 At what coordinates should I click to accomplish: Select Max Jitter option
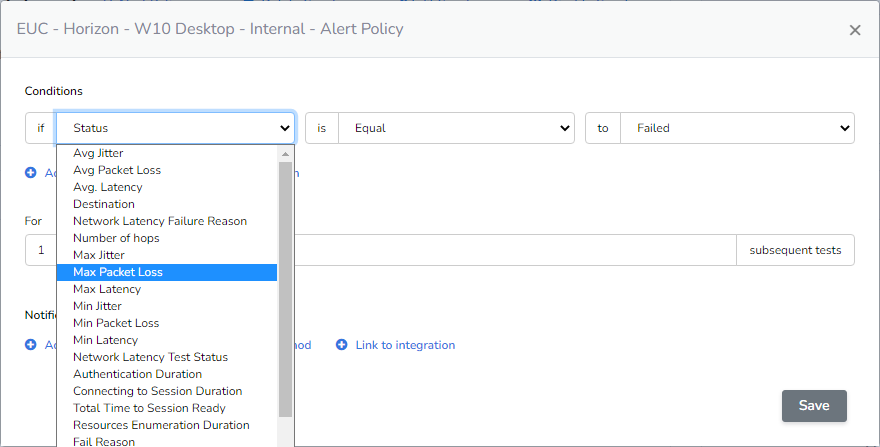point(167,255)
